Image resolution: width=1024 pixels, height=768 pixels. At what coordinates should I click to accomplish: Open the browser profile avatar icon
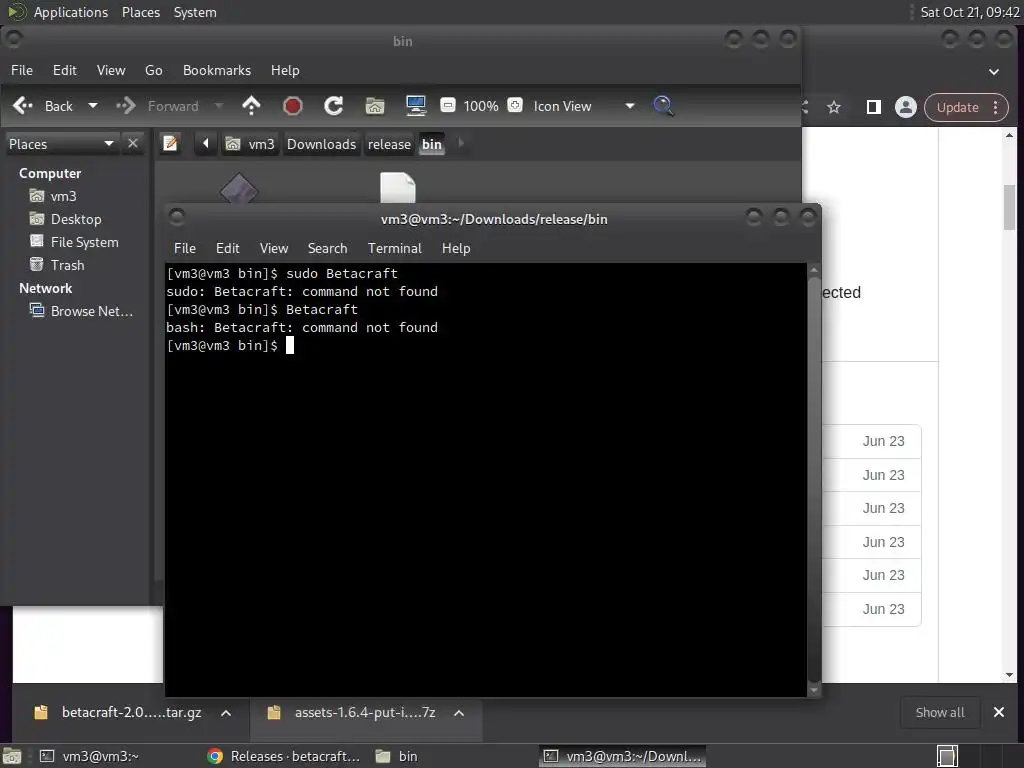pos(906,107)
